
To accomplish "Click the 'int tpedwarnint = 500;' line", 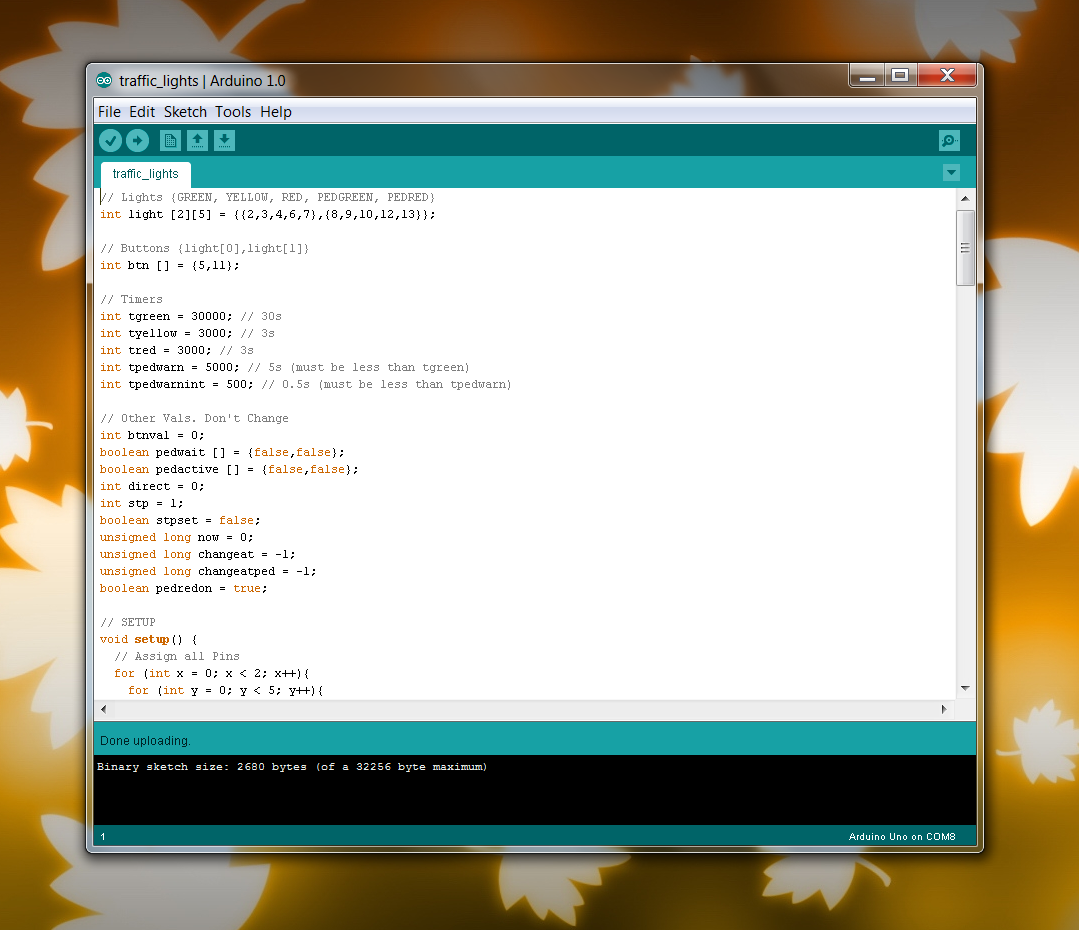I will coord(306,384).
